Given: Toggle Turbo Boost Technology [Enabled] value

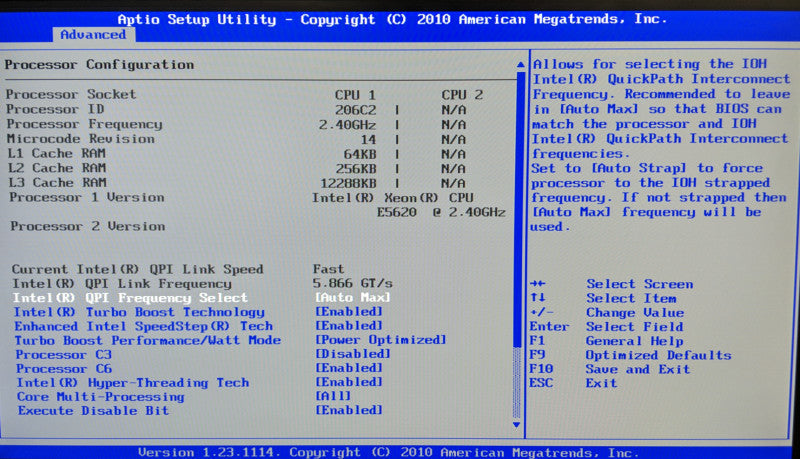Looking at the screenshot, I should point(349,312).
